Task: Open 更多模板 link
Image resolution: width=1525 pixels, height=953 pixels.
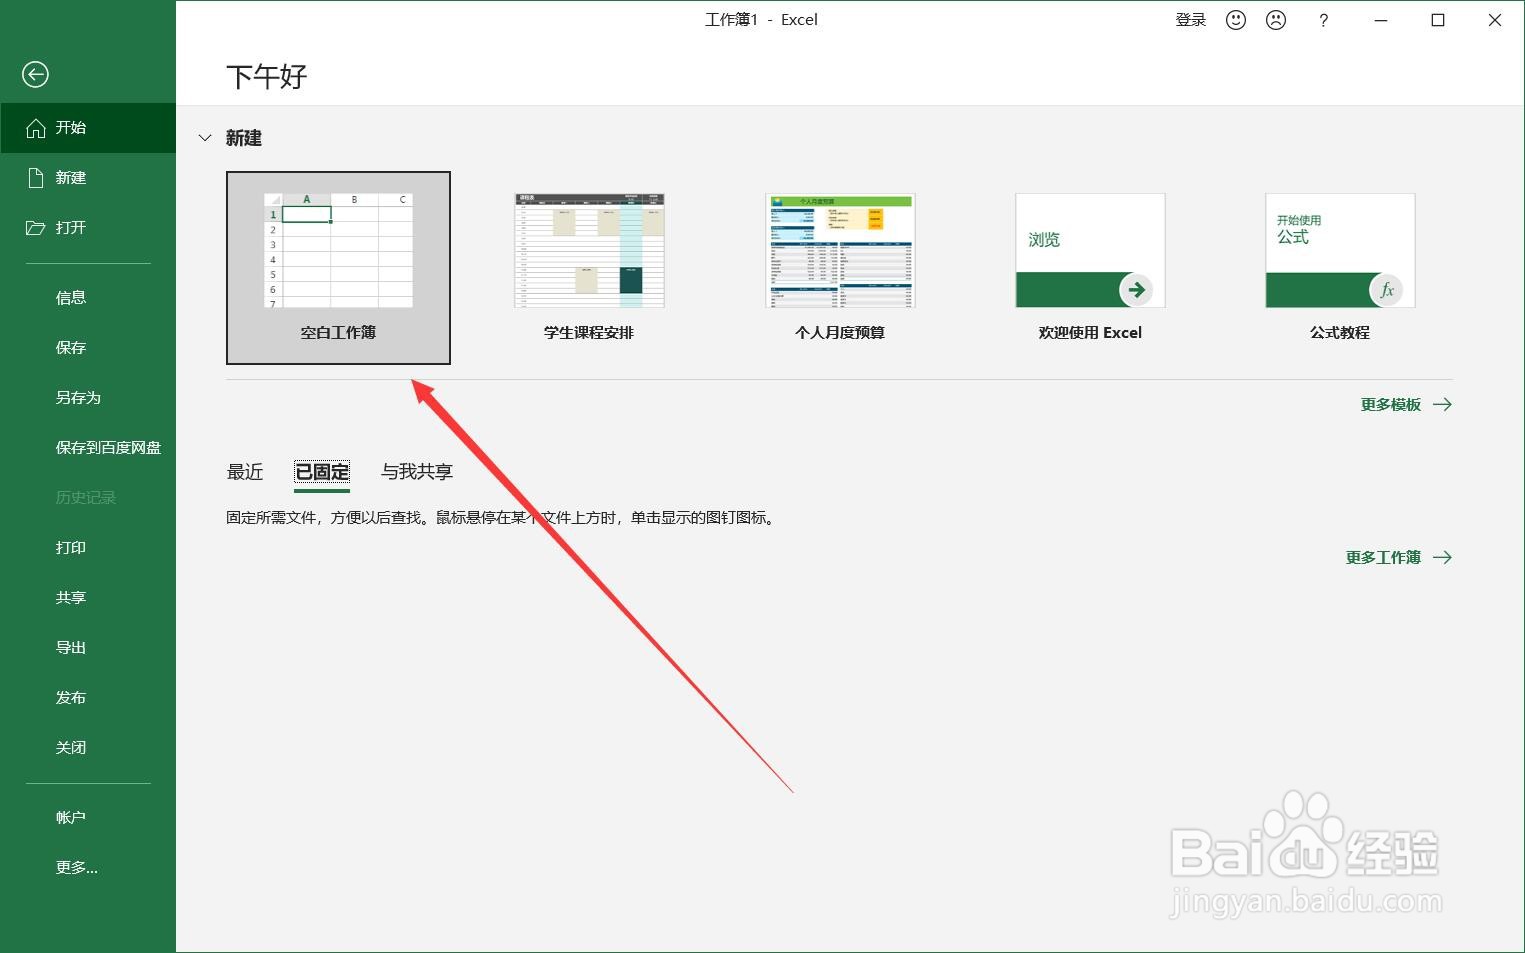Action: (1391, 405)
